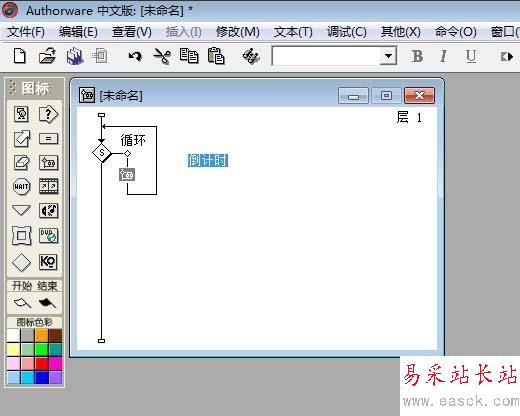Select the Display icon in the icon palette

coord(21,114)
